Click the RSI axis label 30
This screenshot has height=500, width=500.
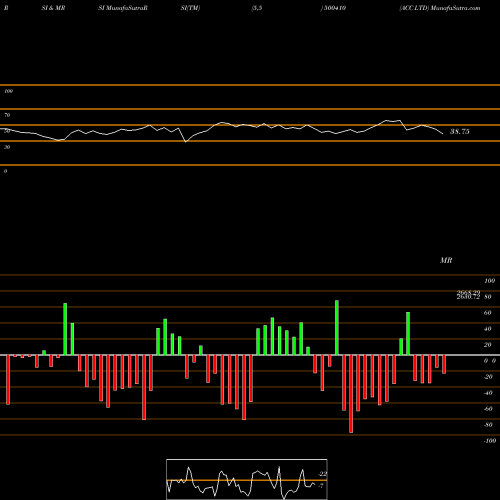7,147
